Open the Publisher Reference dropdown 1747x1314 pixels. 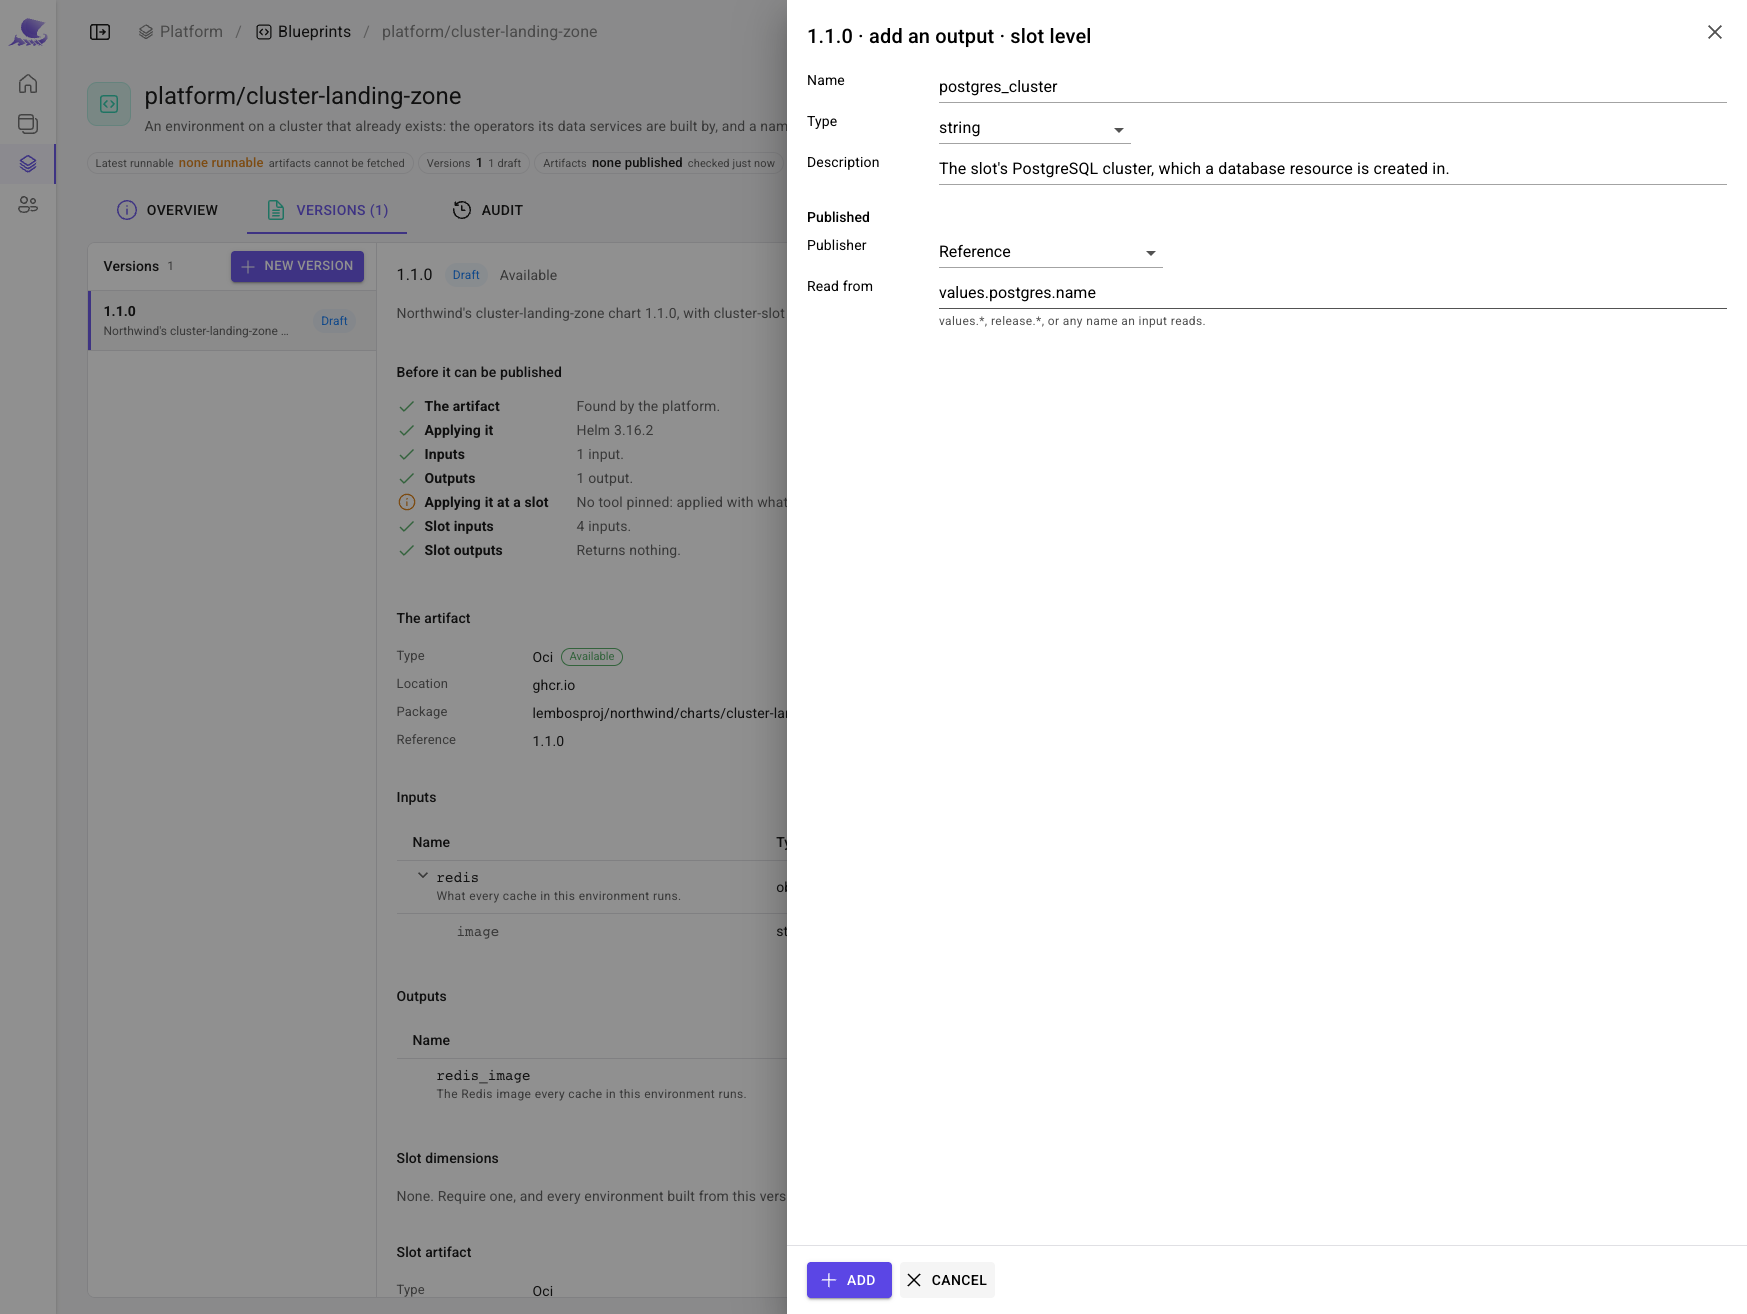point(1050,252)
